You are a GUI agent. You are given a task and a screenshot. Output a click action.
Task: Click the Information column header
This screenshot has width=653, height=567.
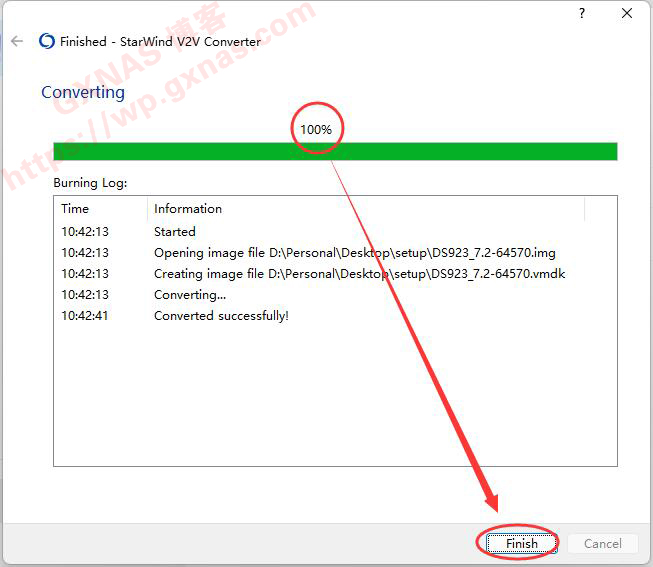pos(188,209)
